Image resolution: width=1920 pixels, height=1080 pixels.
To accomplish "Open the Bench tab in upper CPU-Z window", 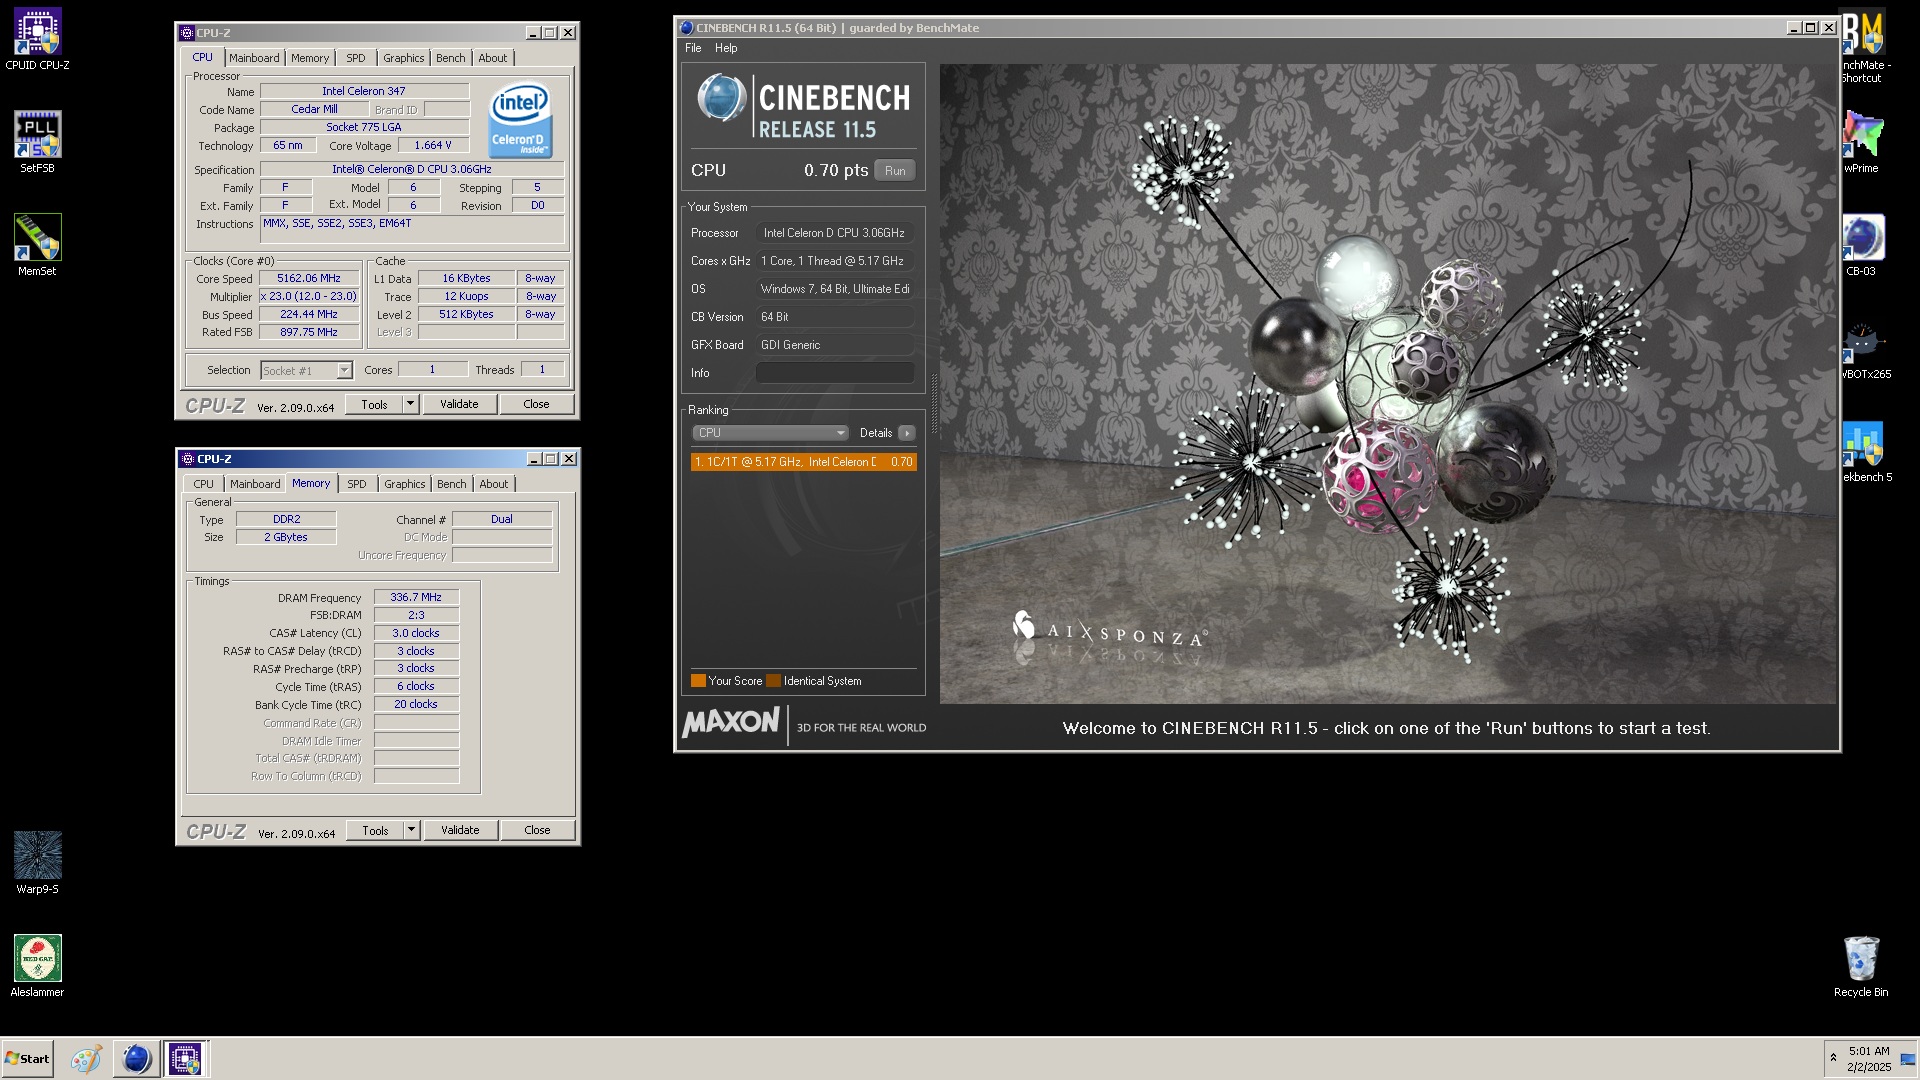I will (x=451, y=58).
